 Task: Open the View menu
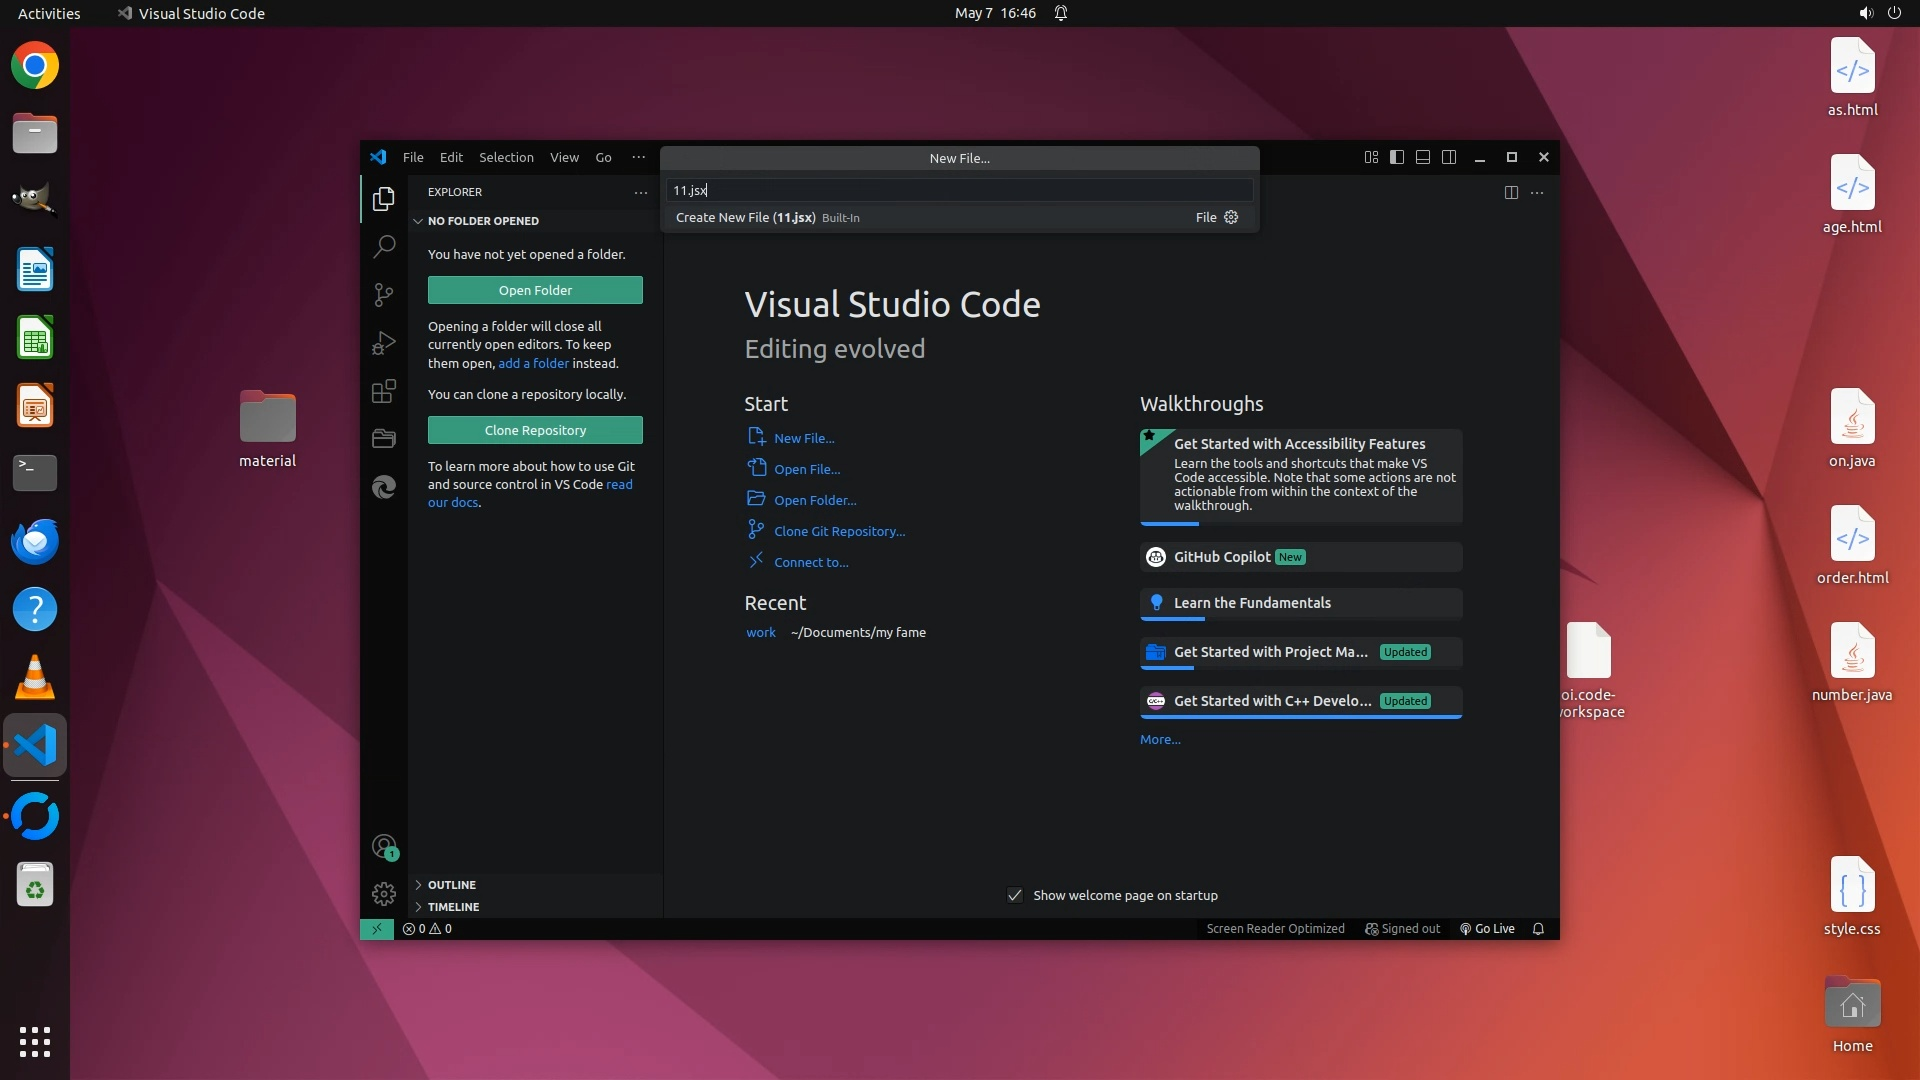click(x=564, y=157)
